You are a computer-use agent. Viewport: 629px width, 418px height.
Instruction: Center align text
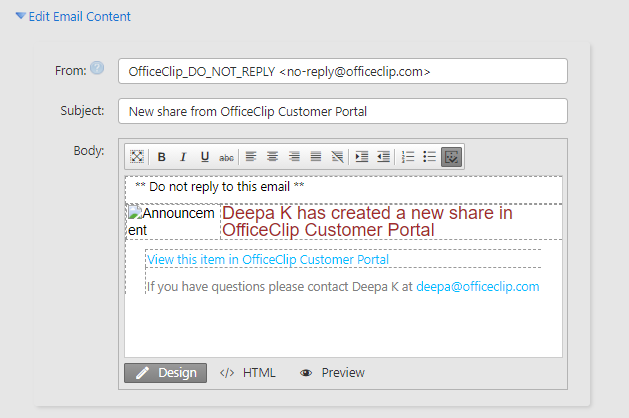tap(273, 156)
